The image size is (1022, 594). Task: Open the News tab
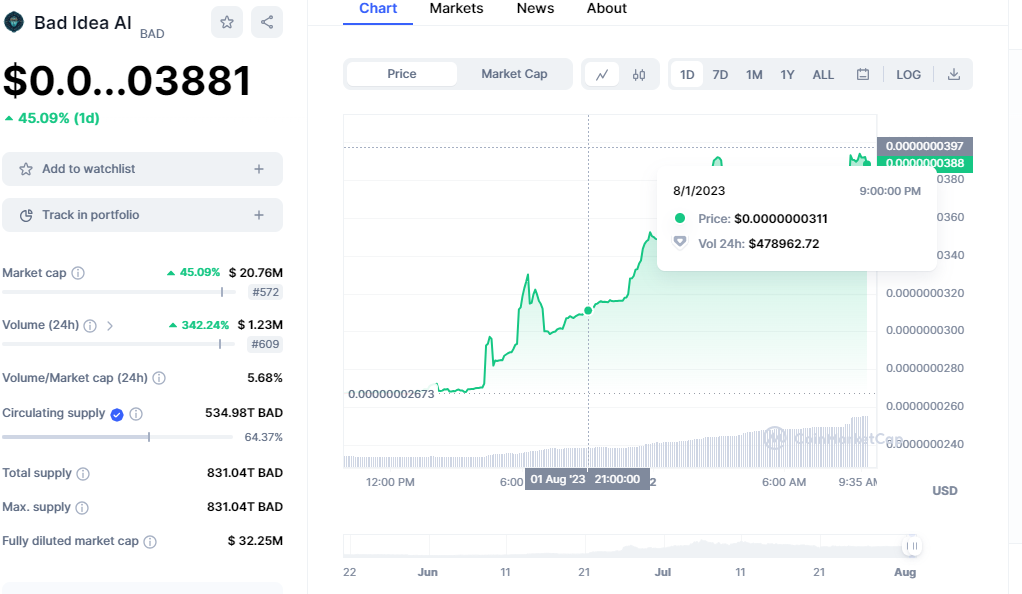click(535, 9)
